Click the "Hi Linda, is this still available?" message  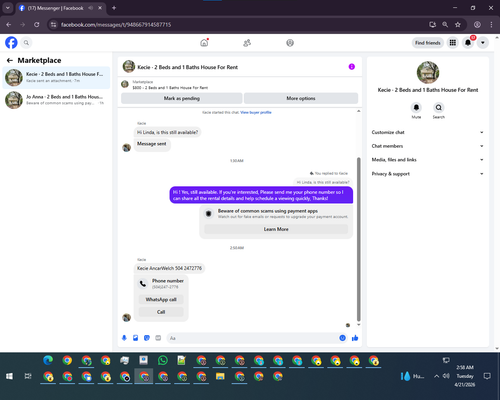[x=167, y=132]
